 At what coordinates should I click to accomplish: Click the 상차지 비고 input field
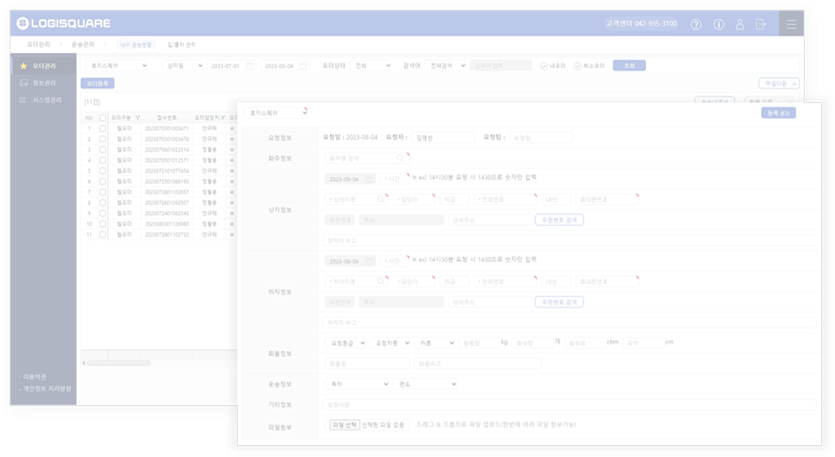point(569,241)
